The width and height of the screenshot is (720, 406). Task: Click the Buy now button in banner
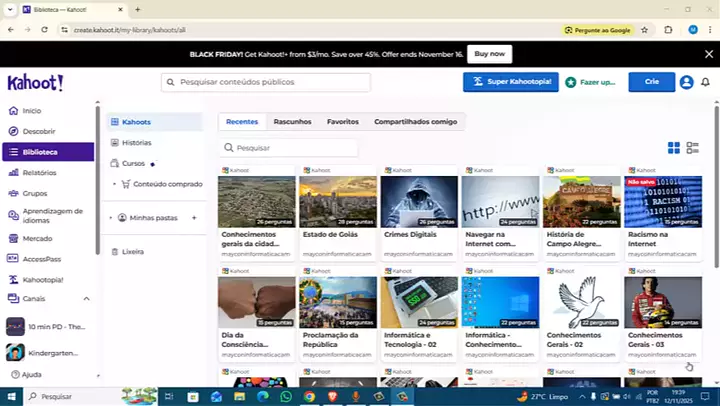click(x=490, y=54)
